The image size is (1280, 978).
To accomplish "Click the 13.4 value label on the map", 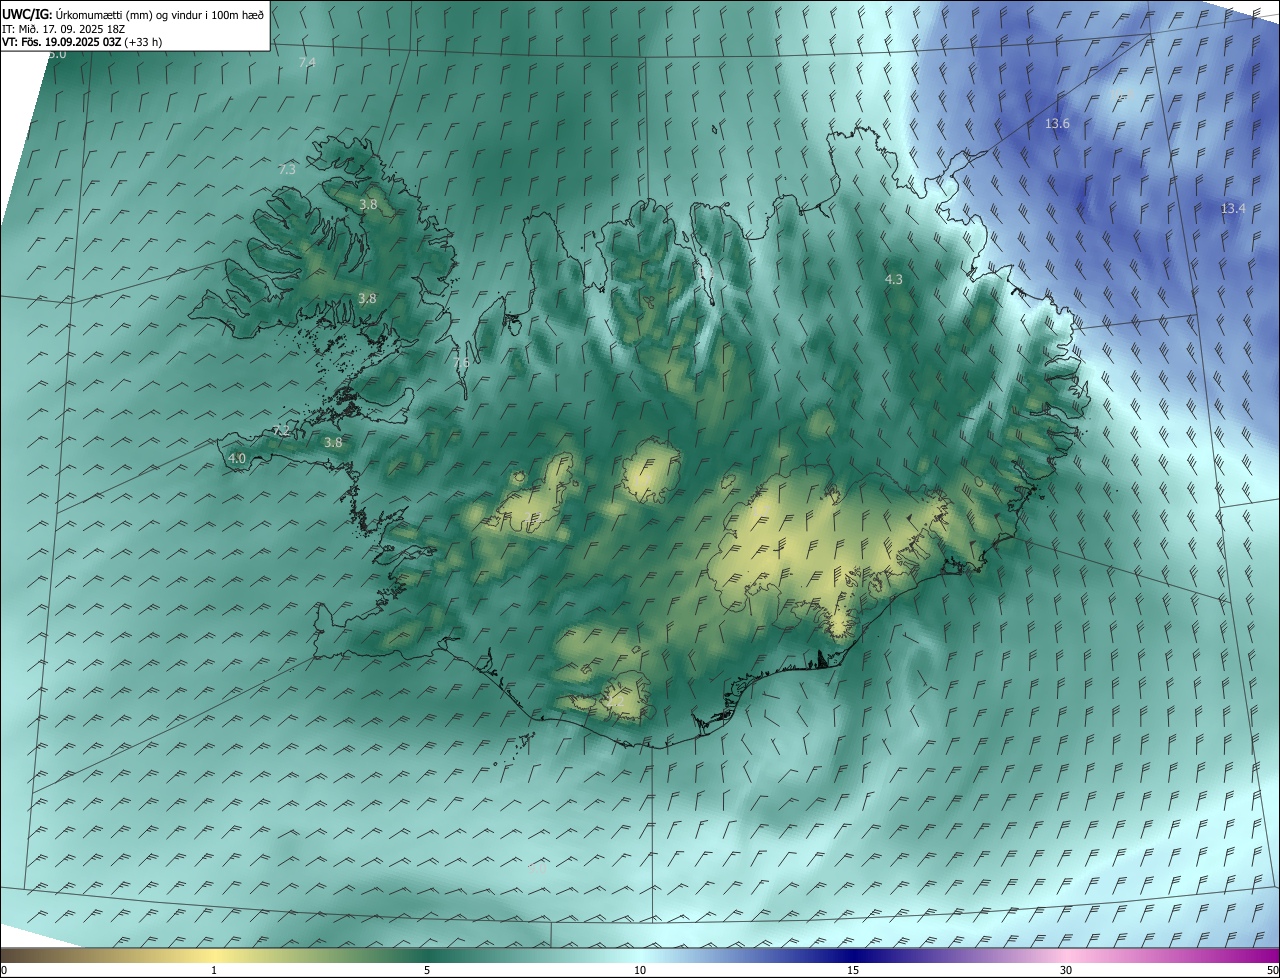I will pyautogui.click(x=1233, y=209).
